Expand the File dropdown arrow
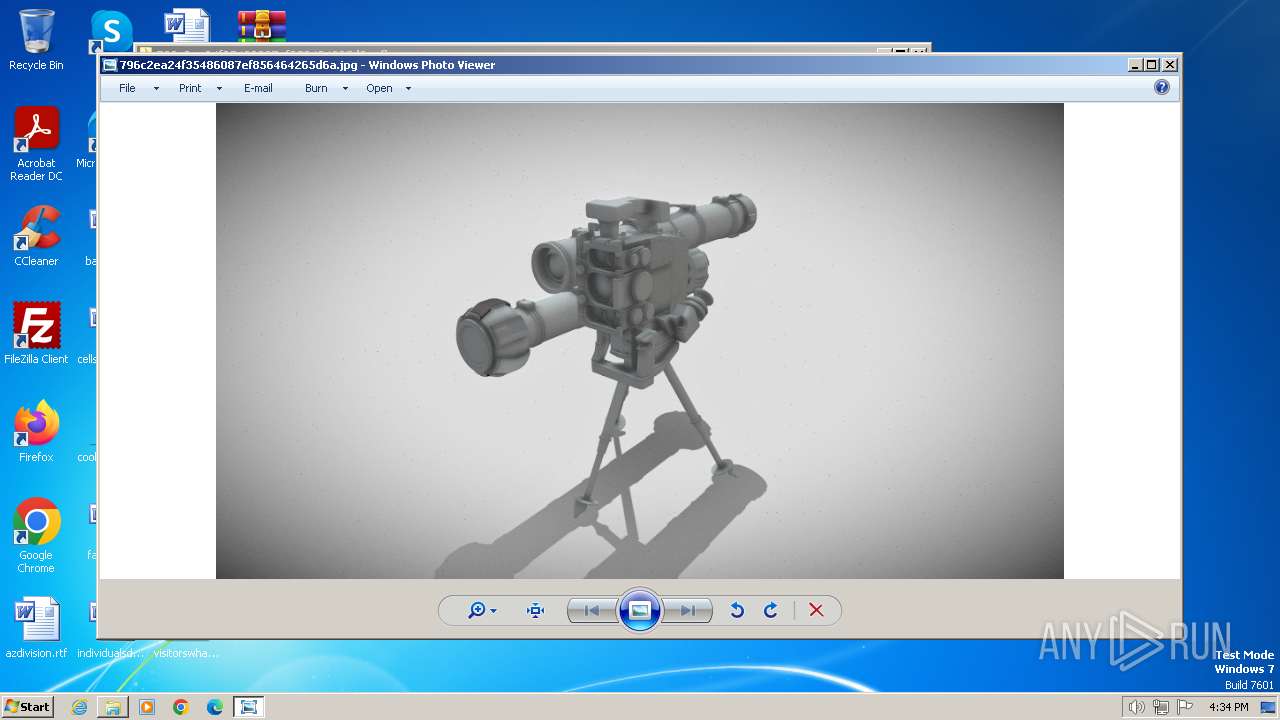The height and width of the screenshot is (720, 1280). (x=156, y=89)
